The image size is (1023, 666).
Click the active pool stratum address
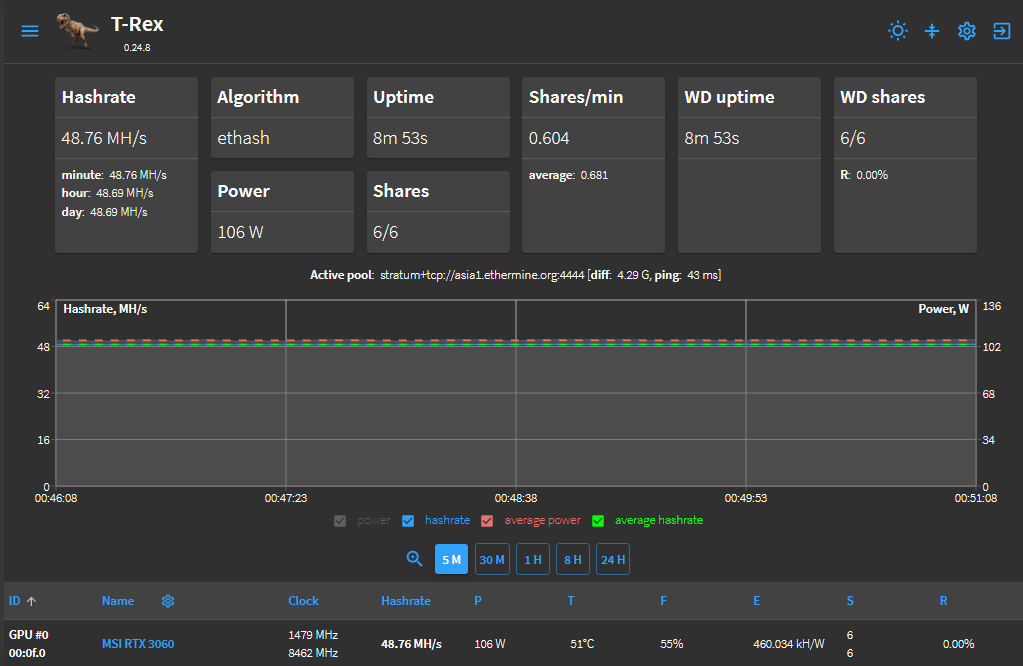pos(482,275)
